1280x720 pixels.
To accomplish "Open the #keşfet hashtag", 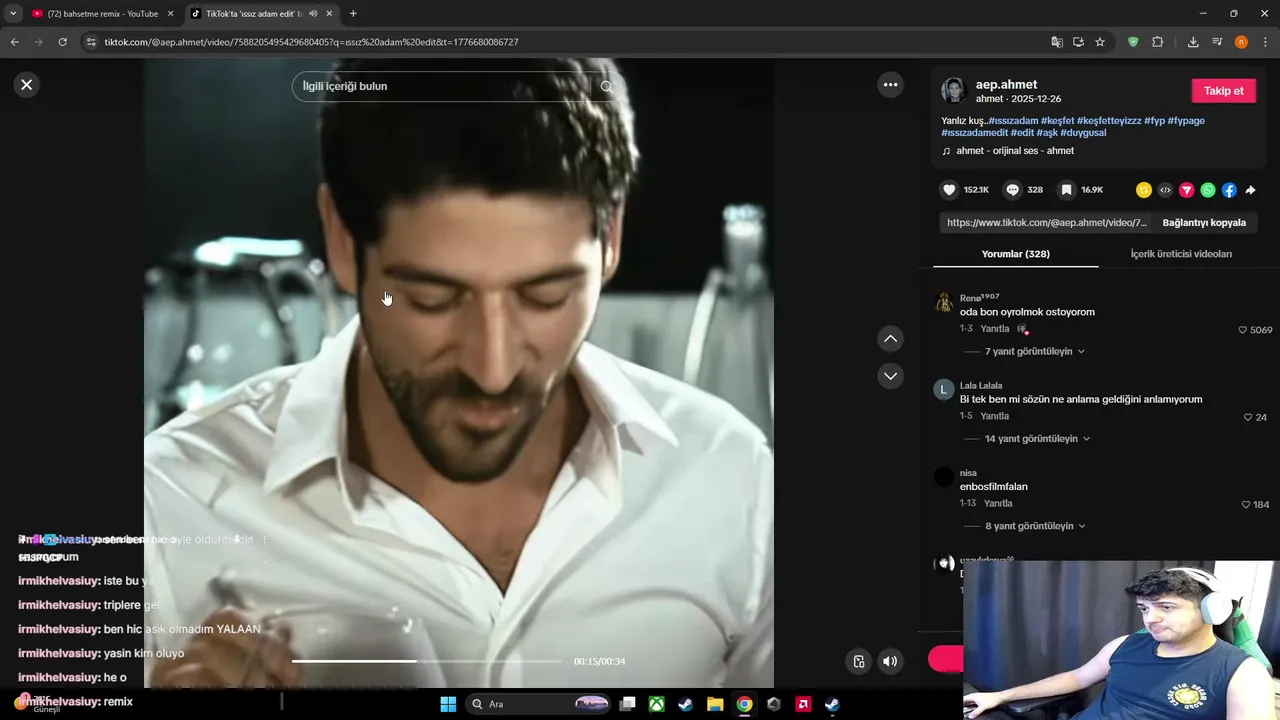I will coord(1057,121).
